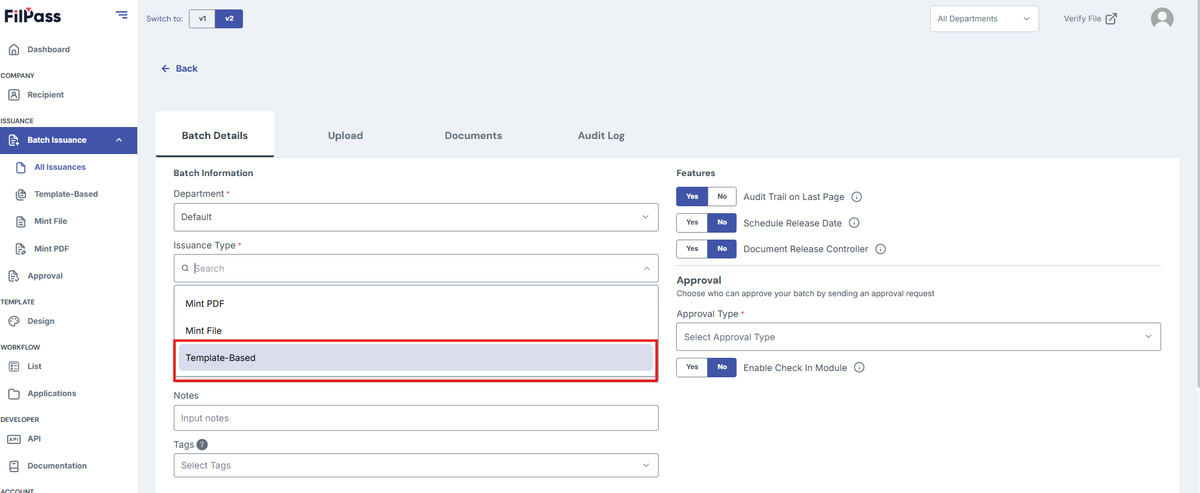Set Enable Check In Module to Yes
This screenshot has width=1200, height=493.
[x=692, y=367]
